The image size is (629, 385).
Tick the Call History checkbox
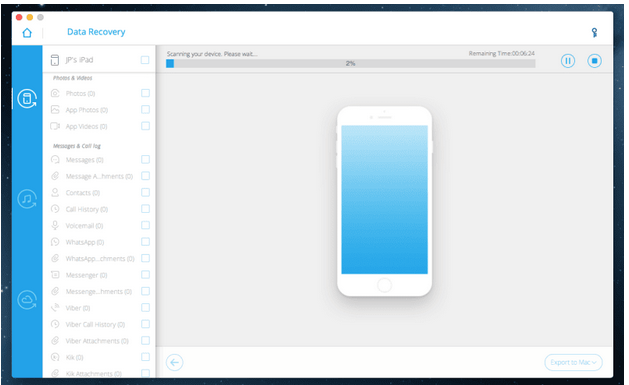tap(145, 209)
